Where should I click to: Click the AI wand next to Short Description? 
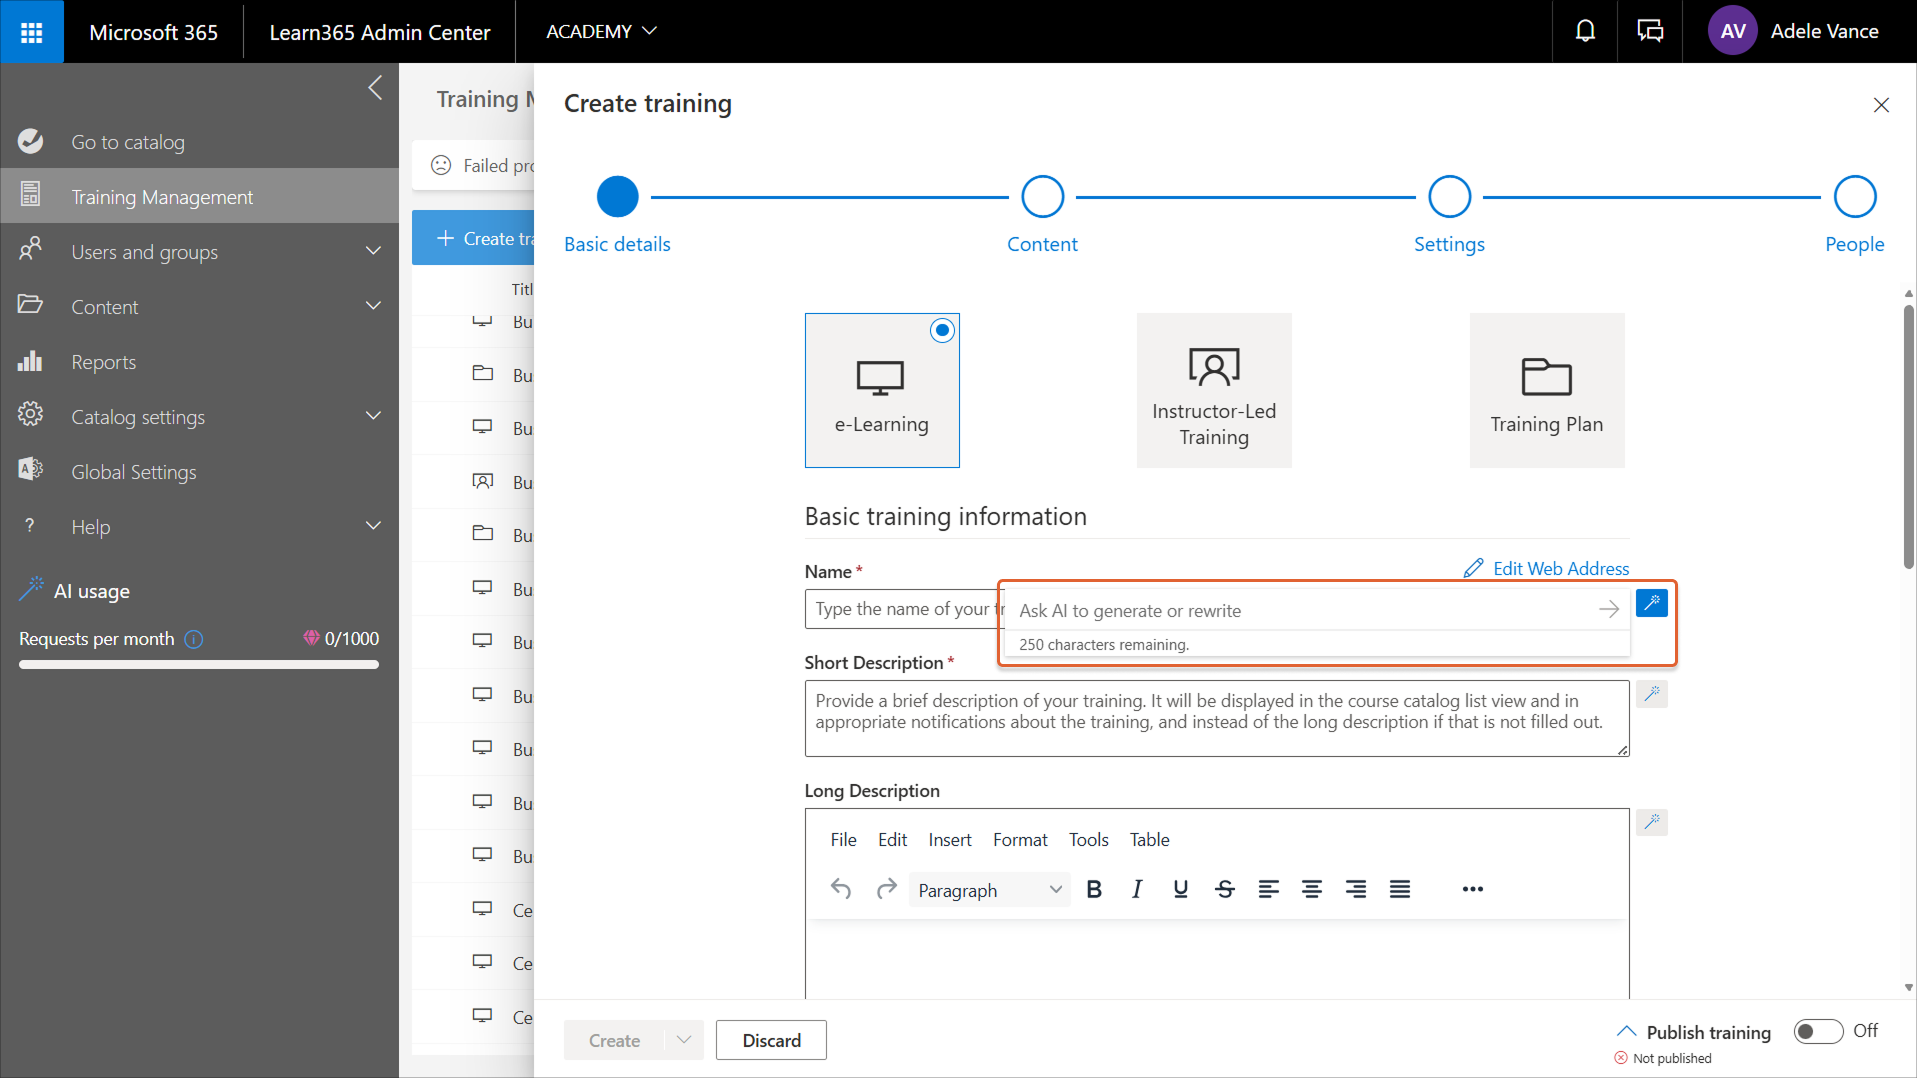[1651, 694]
